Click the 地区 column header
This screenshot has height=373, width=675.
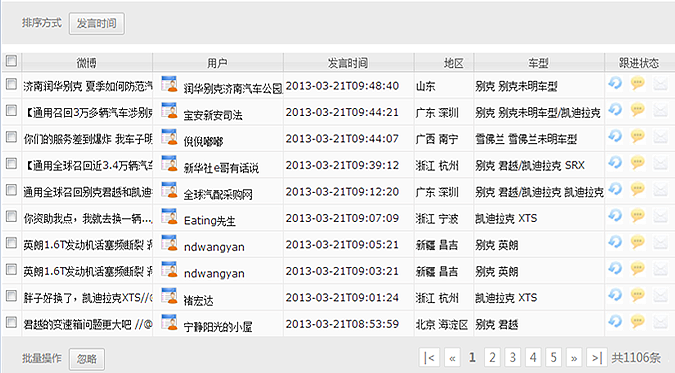click(x=444, y=62)
